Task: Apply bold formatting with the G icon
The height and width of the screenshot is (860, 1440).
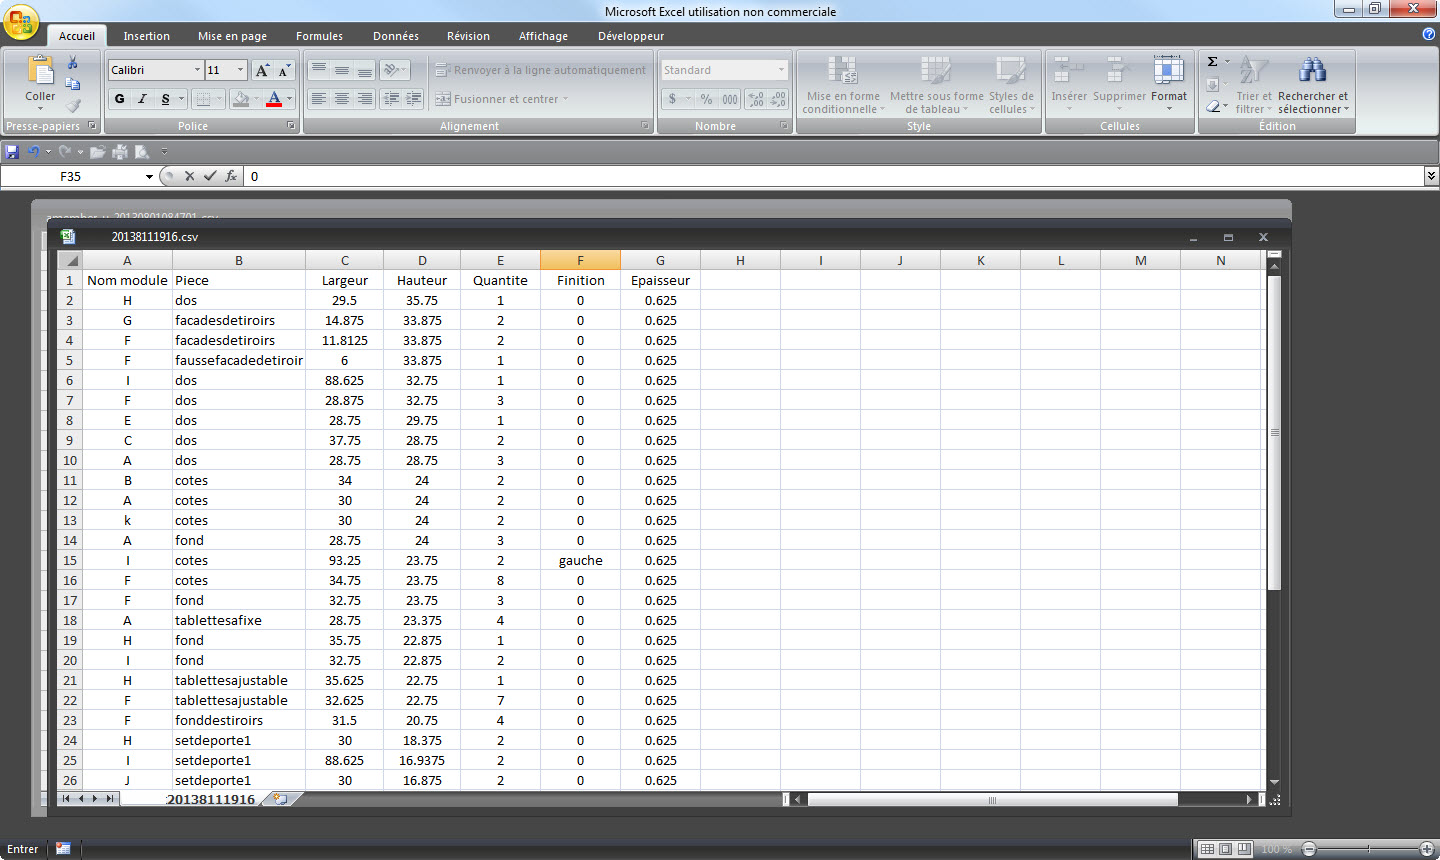Action: click(118, 98)
